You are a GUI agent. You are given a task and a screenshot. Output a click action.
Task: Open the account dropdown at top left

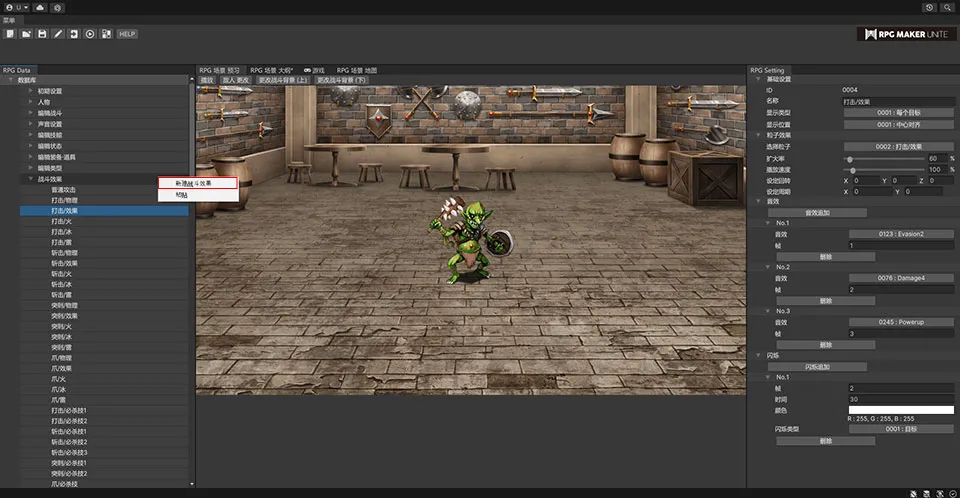(15, 7)
